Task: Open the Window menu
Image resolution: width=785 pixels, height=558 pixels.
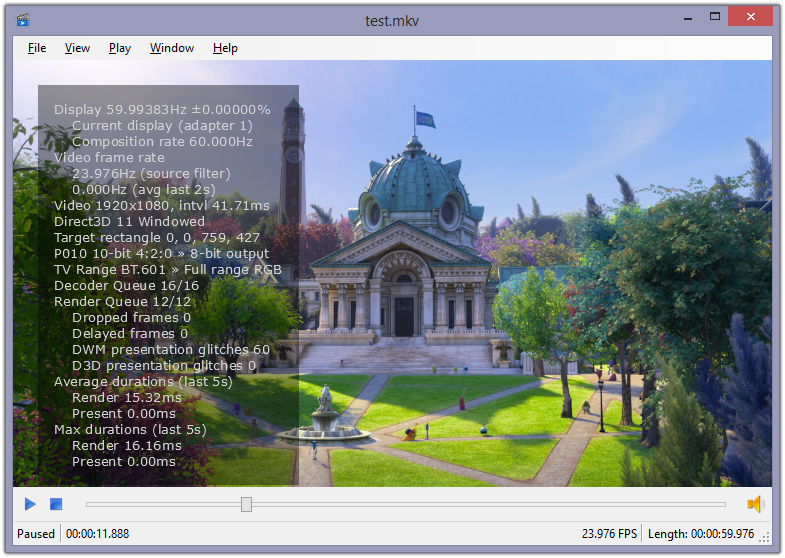Action: pyautogui.click(x=172, y=48)
